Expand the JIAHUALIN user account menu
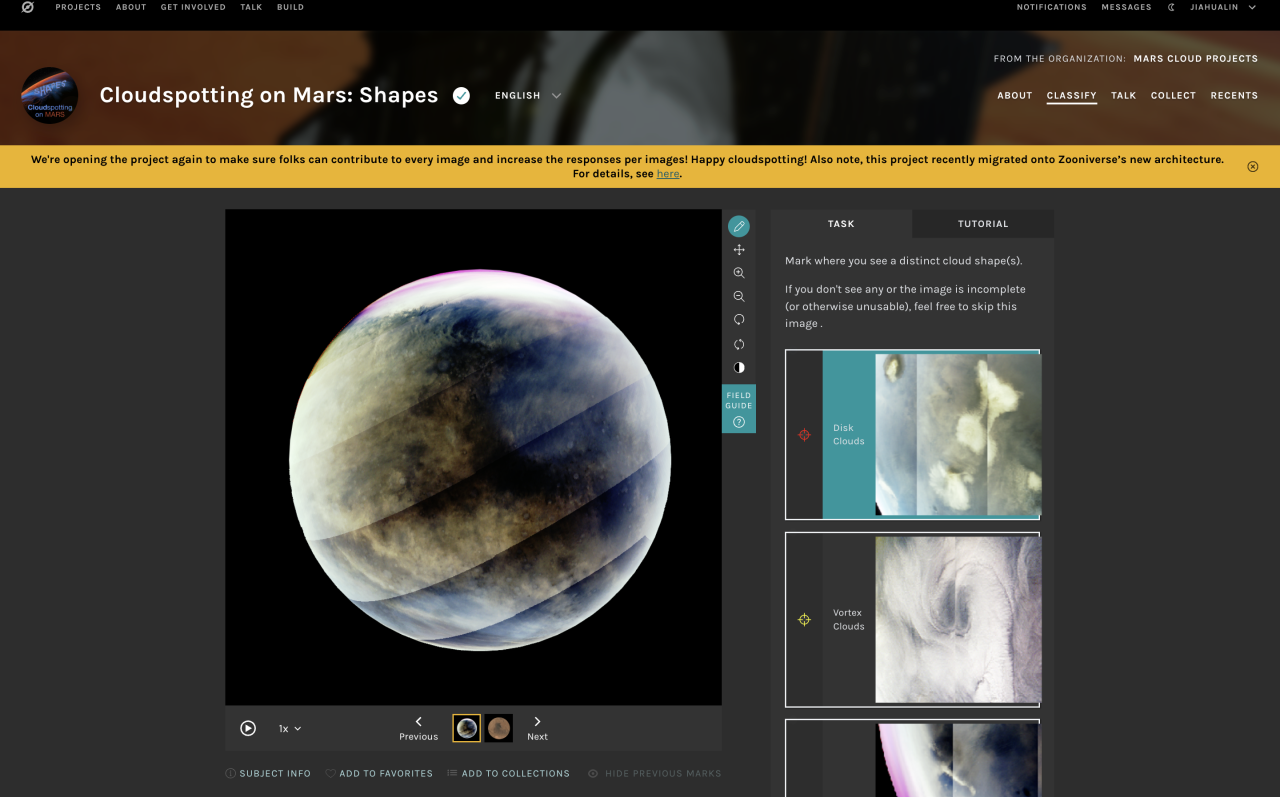1280x797 pixels. (x=1222, y=7)
